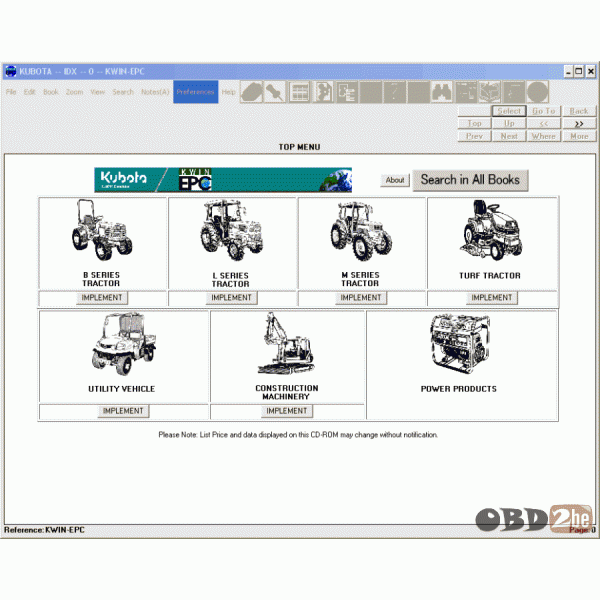600x600 pixels.
Task: Click the B SERIES TRACTOR label
Action: tap(101, 279)
